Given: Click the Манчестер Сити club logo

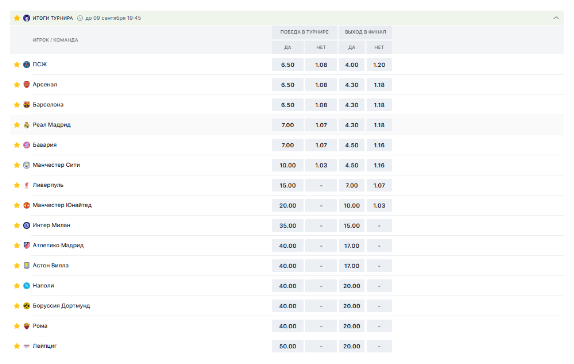Looking at the screenshot, I should click(26, 165).
